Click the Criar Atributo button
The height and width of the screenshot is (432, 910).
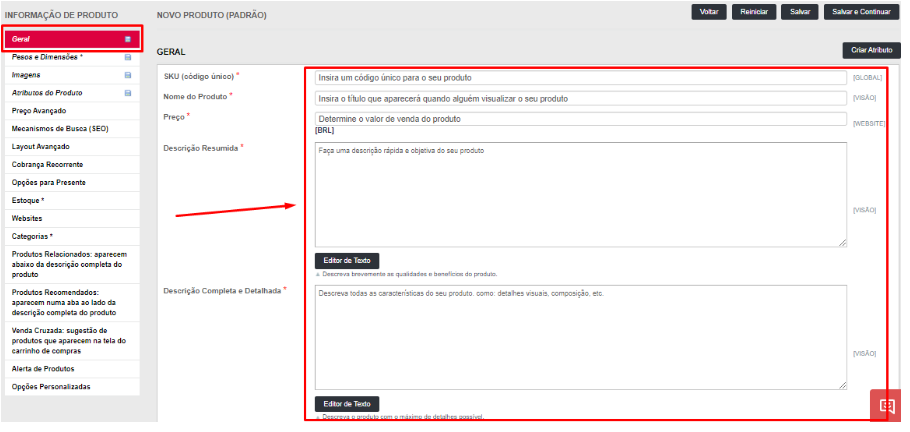pos(872,49)
